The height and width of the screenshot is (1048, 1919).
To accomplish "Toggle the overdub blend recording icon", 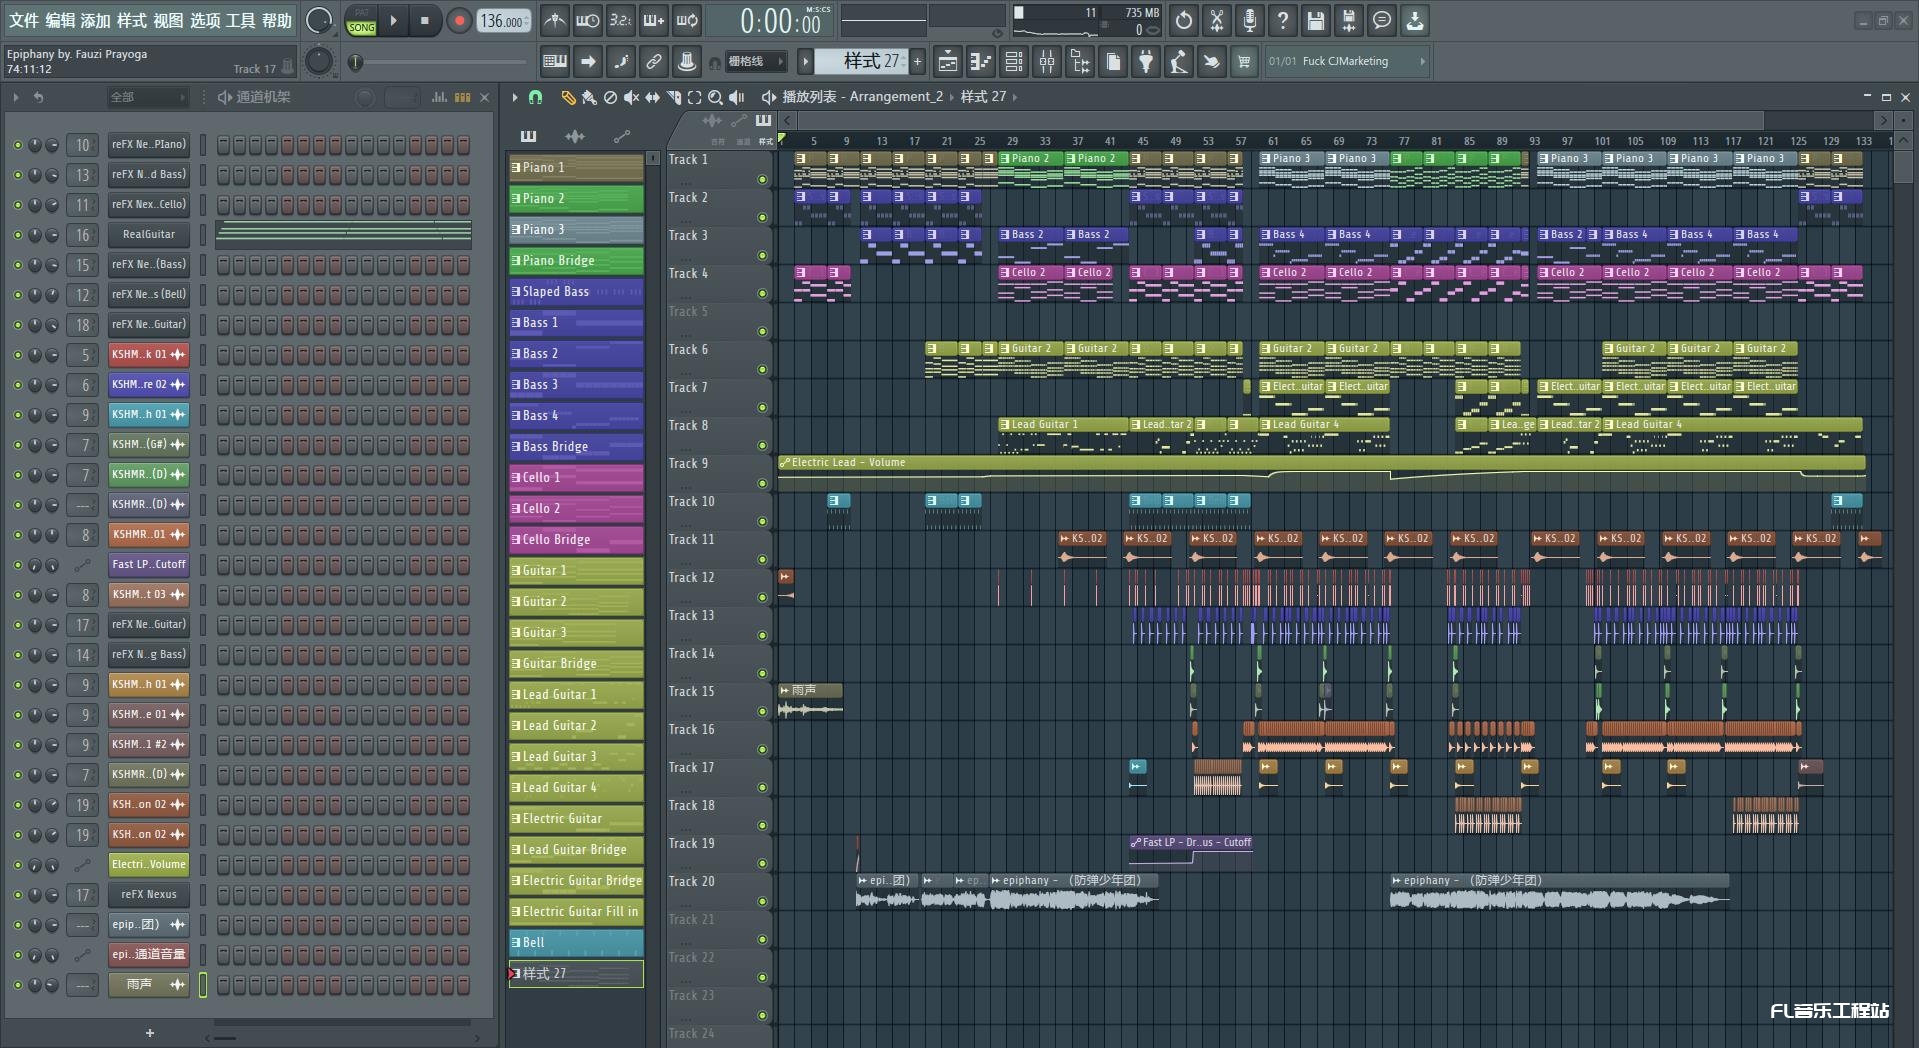I will (654, 20).
